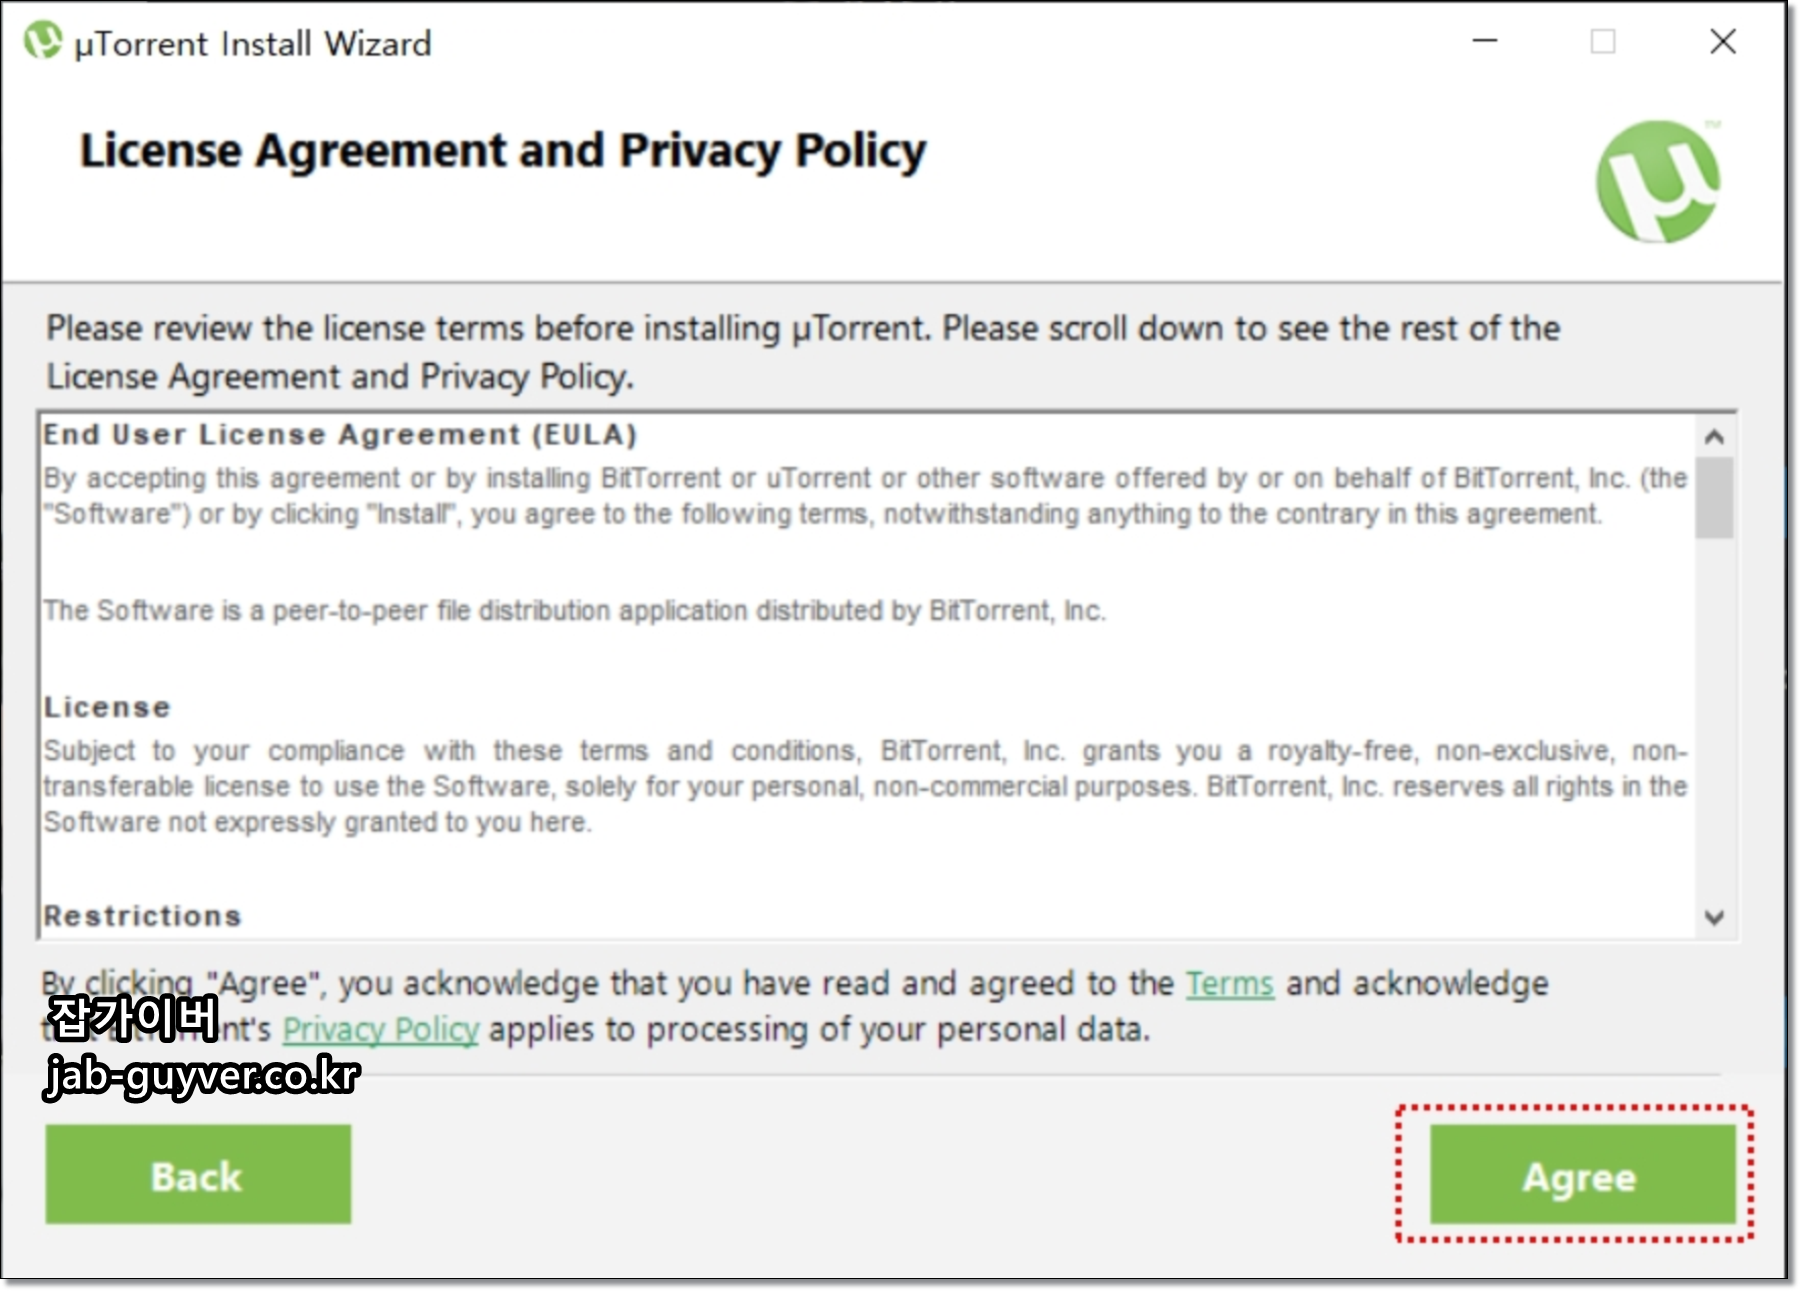Click the EULA scrollbar down arrow
This screenshot has width=1800, height=1291.
[x=1714, y=917]
